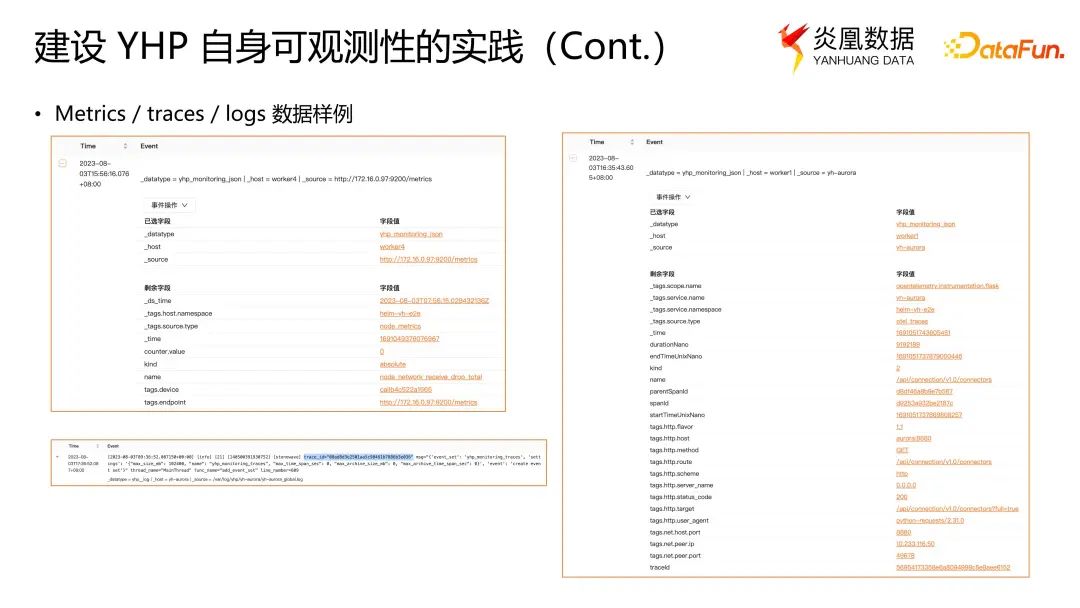1080x608 pixels.
Task: Collapse the worker1 yh-aurora event row
Action: coord(572,158)
